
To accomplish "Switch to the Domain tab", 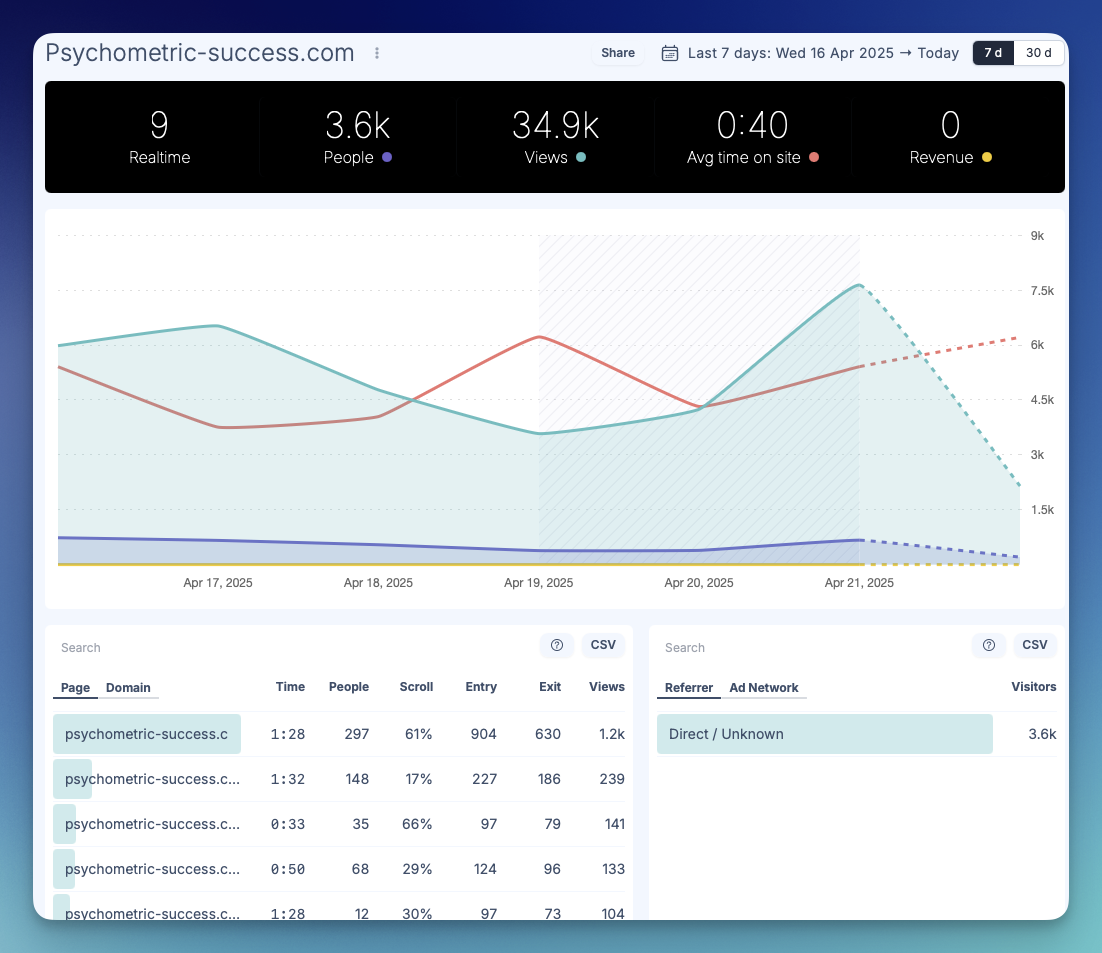I will [x=129, y=688].
